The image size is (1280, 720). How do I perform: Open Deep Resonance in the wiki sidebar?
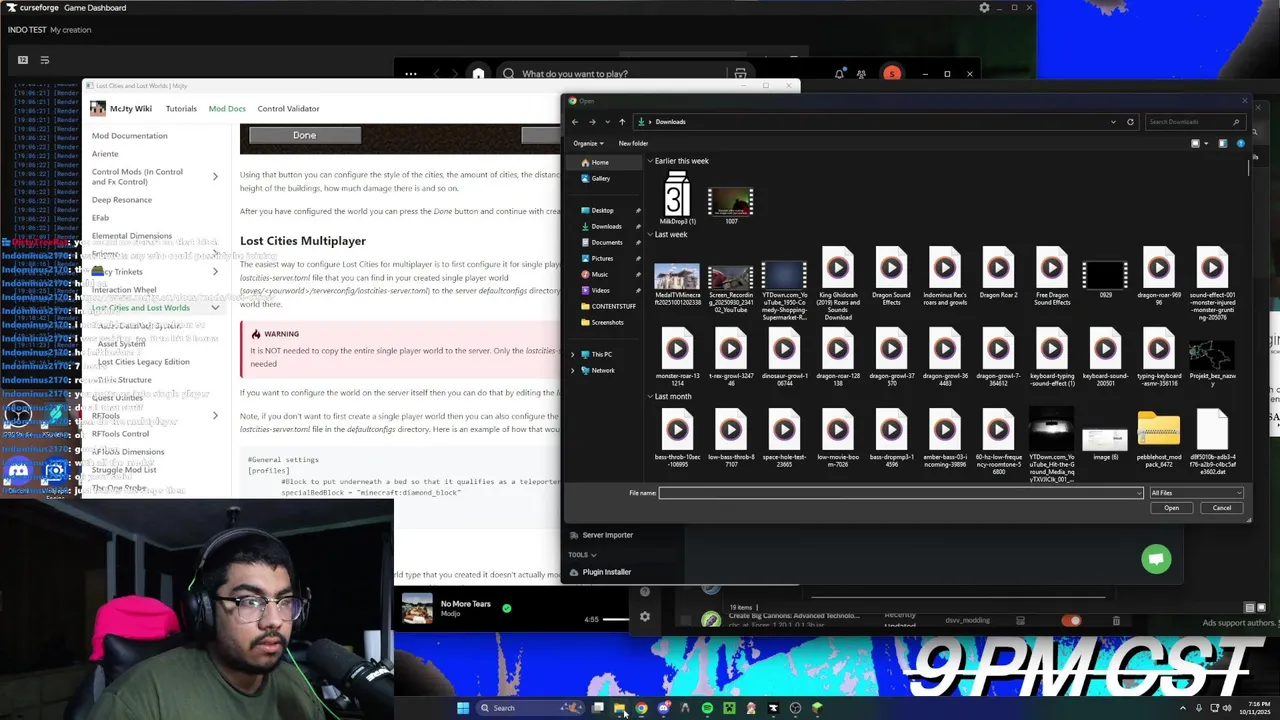tap(122, 200)
